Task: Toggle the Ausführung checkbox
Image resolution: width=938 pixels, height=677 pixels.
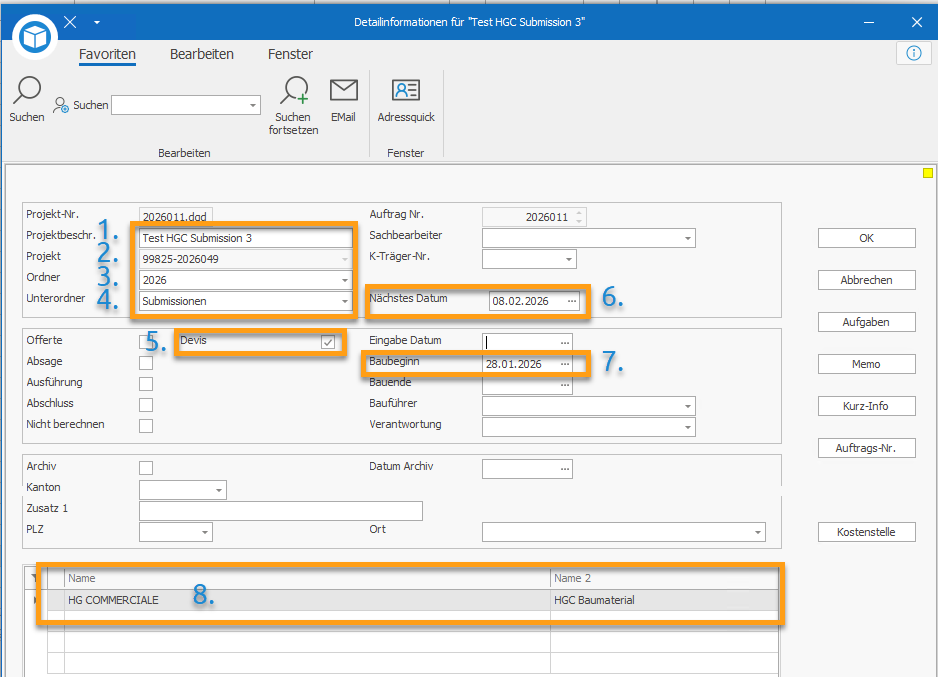Action: 146,384
